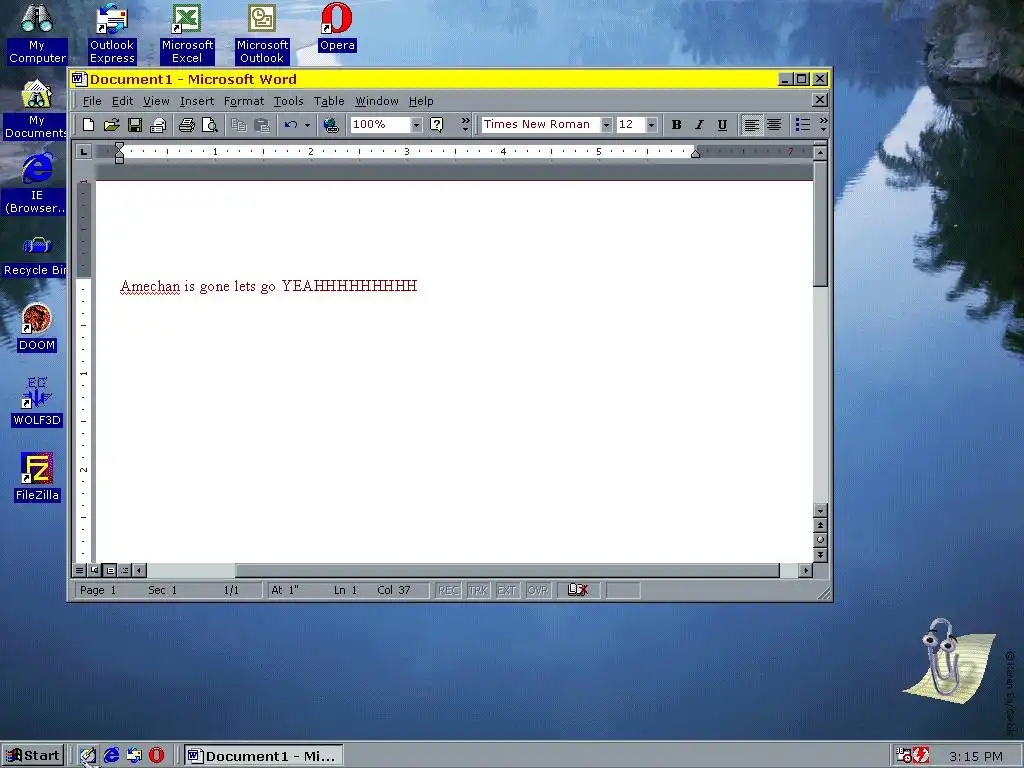Open the Tools menu
Image resolution: width=1024 pixels, height=768 pixels.
288,101
